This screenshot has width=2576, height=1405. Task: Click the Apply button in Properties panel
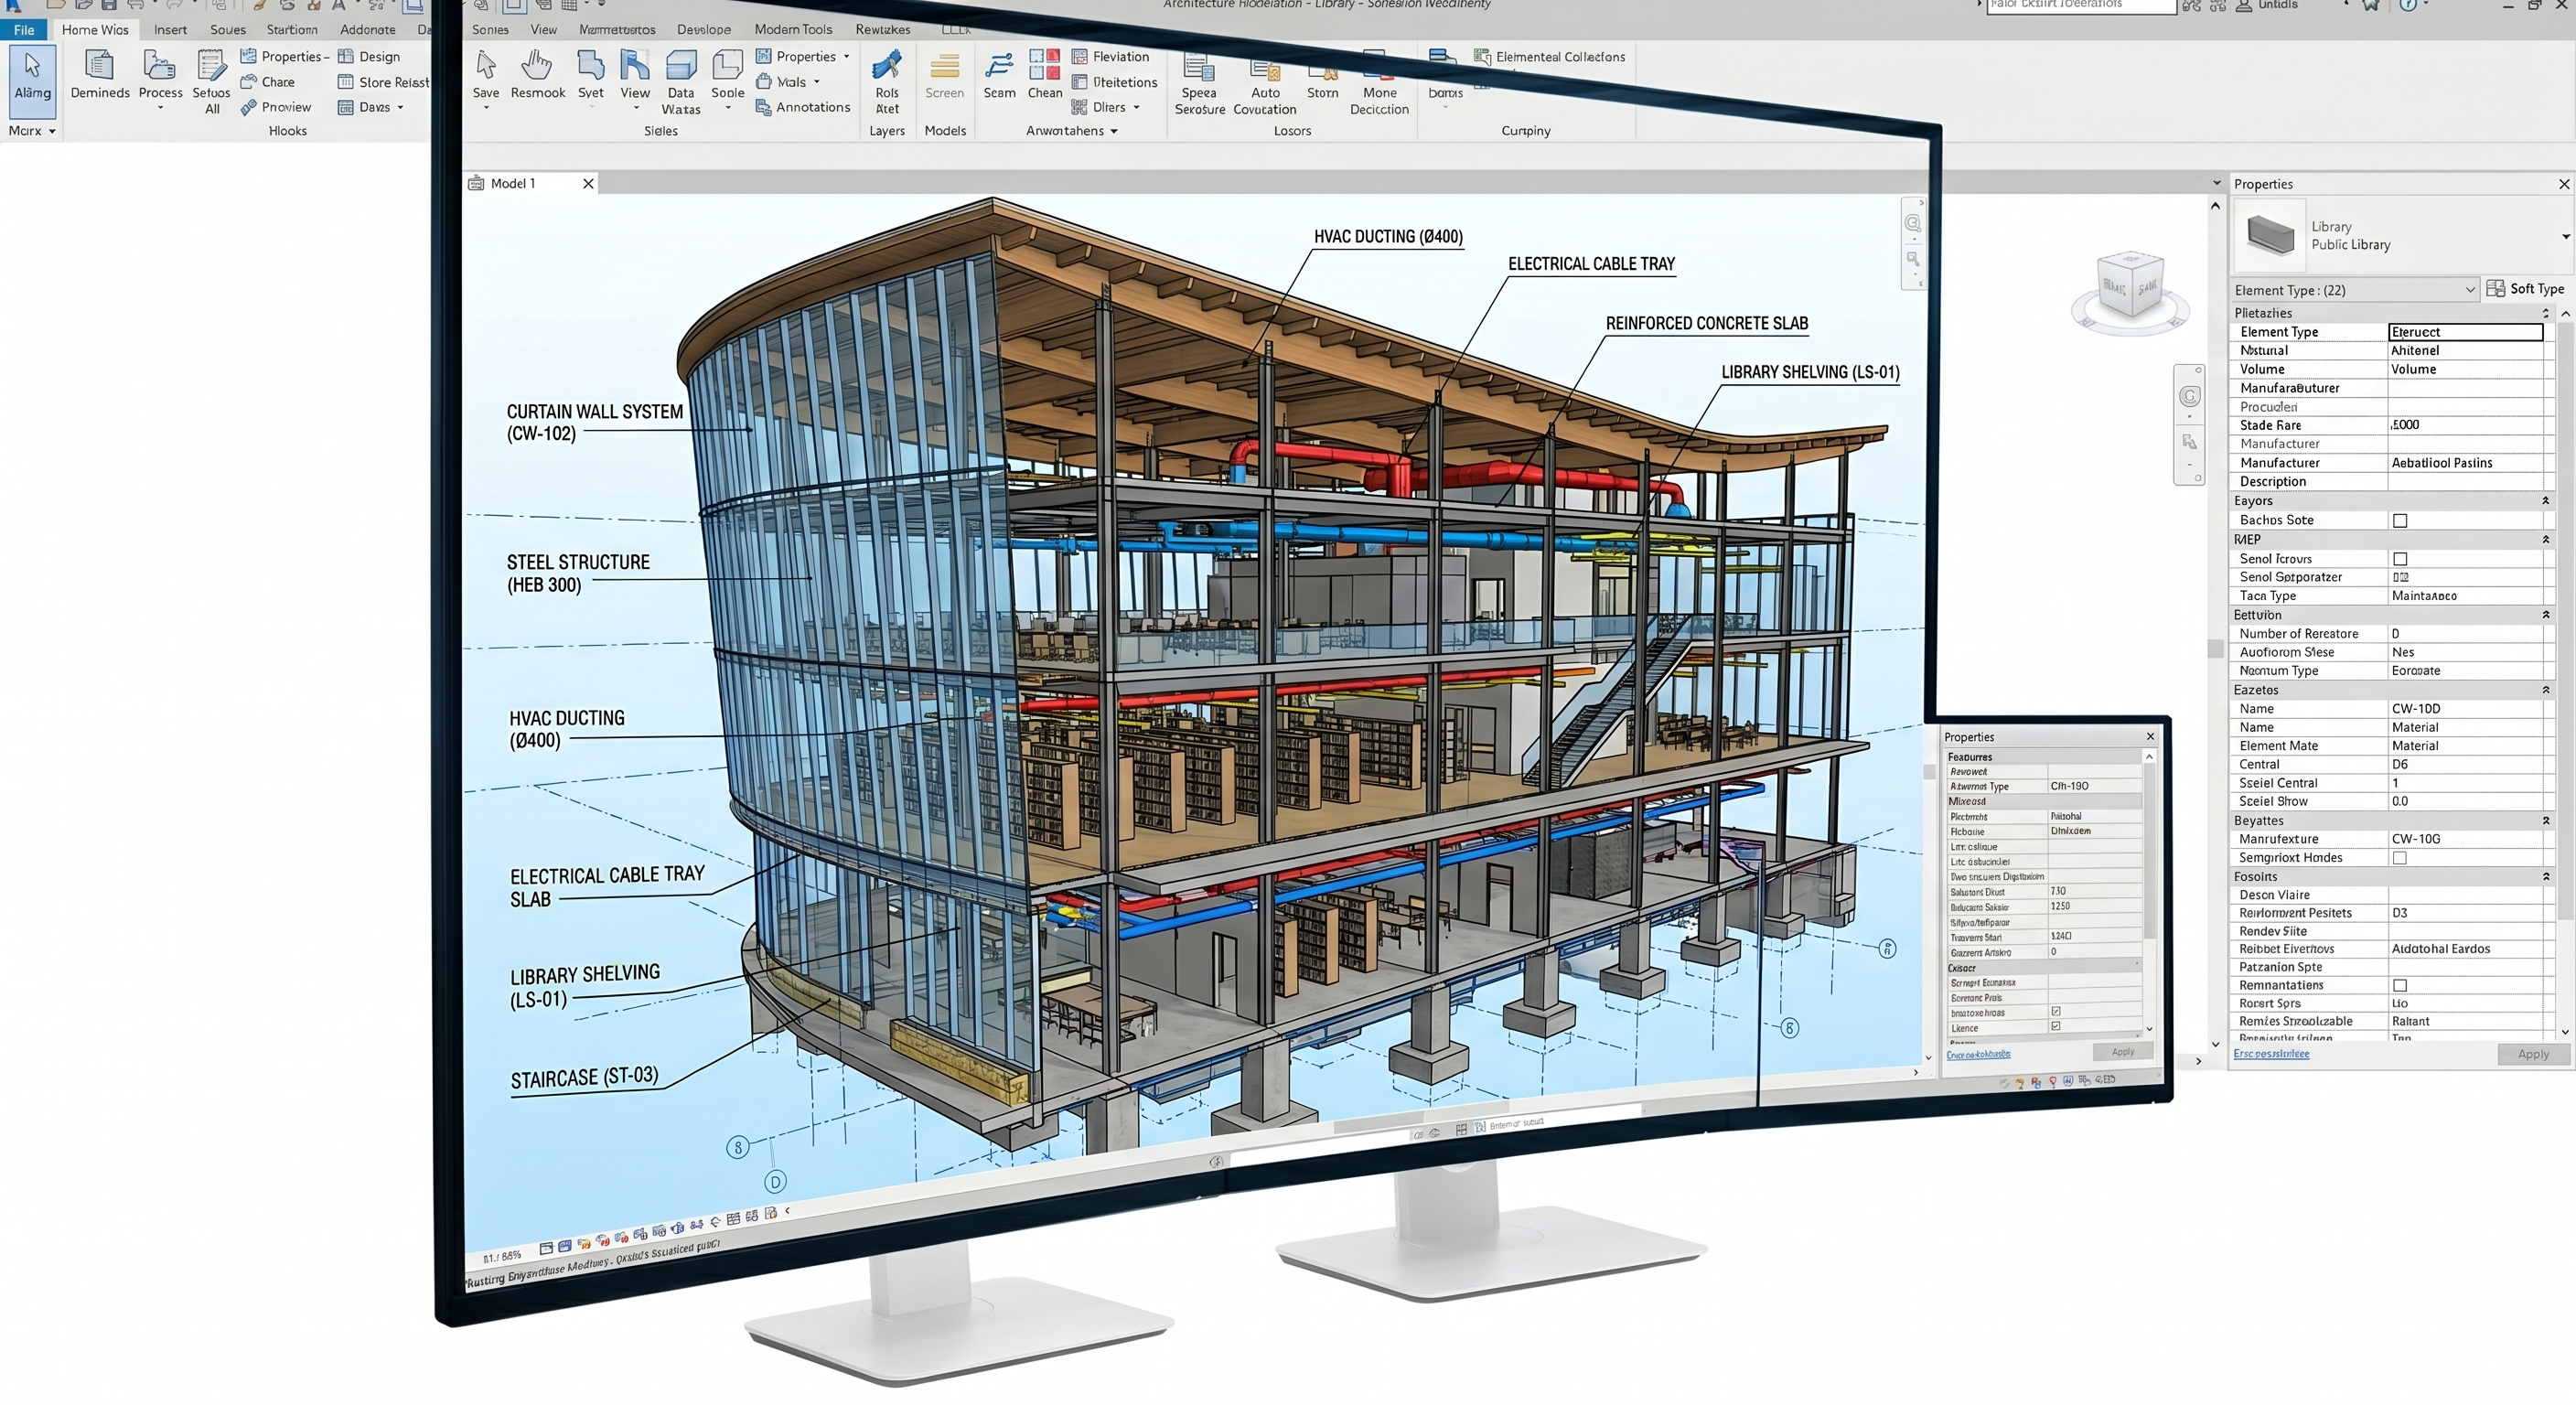[x=2532, y=1054]
